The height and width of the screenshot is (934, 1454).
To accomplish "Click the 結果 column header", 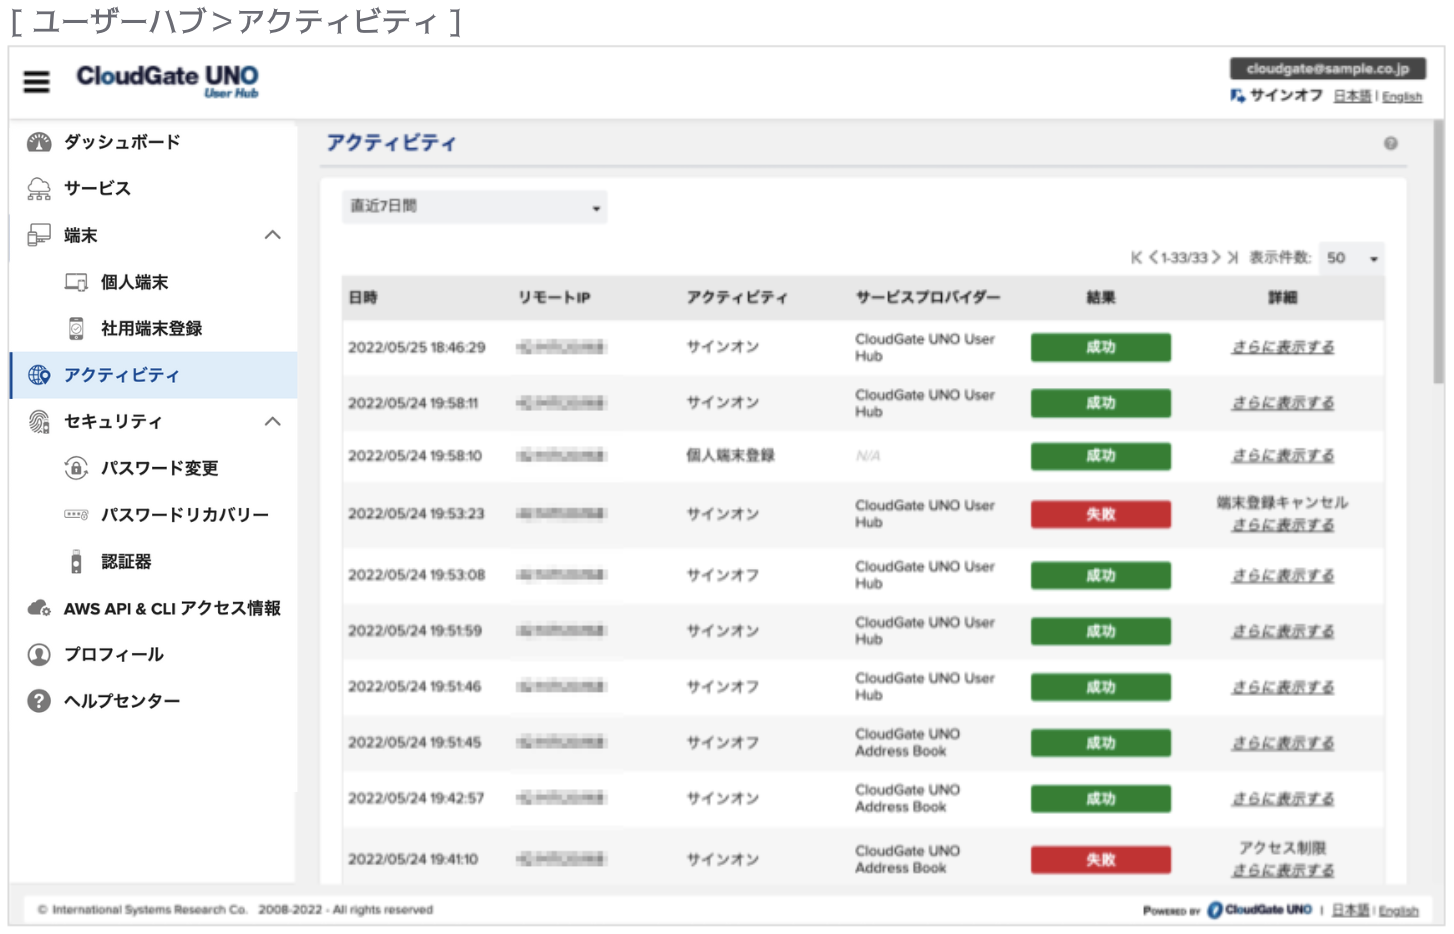I will (1101, 298).
